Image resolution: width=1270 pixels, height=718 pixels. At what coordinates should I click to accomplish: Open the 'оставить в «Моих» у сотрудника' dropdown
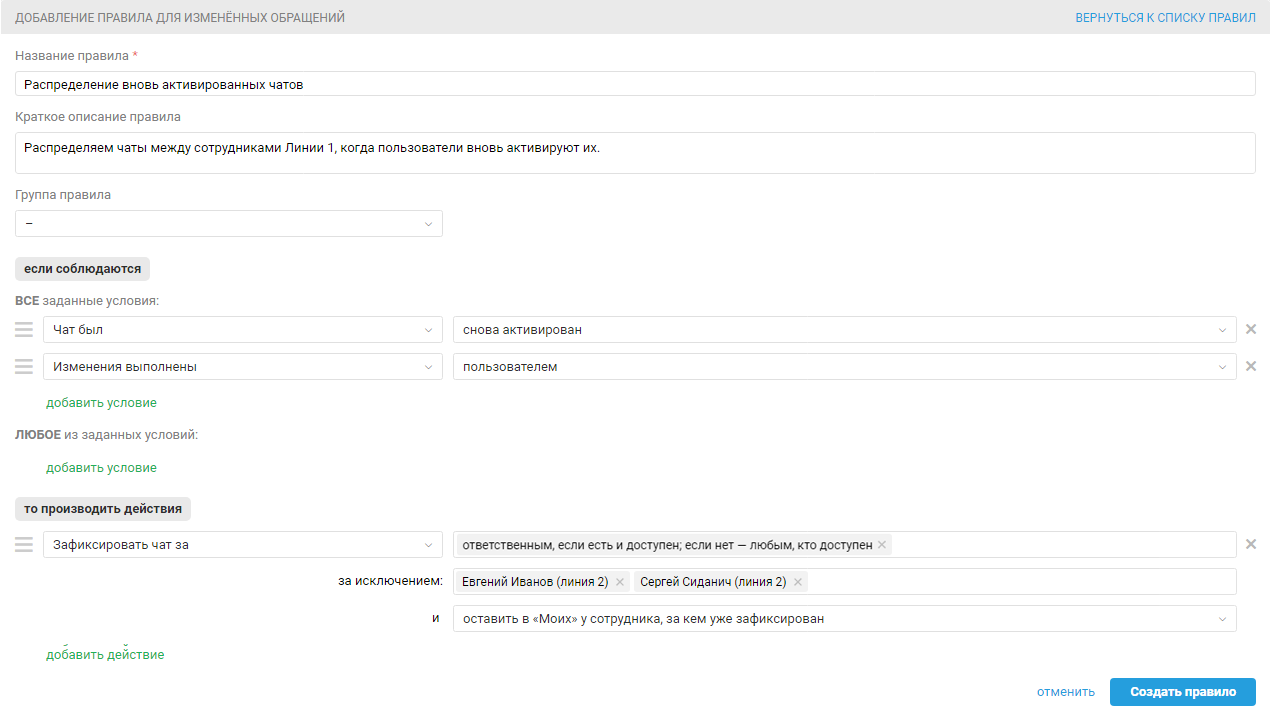845,619
